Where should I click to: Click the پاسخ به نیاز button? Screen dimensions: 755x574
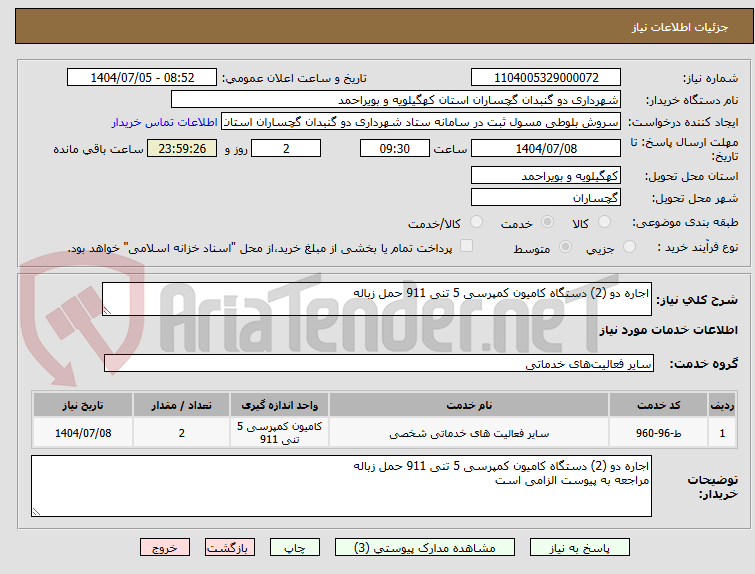click(x=580, y=548)
